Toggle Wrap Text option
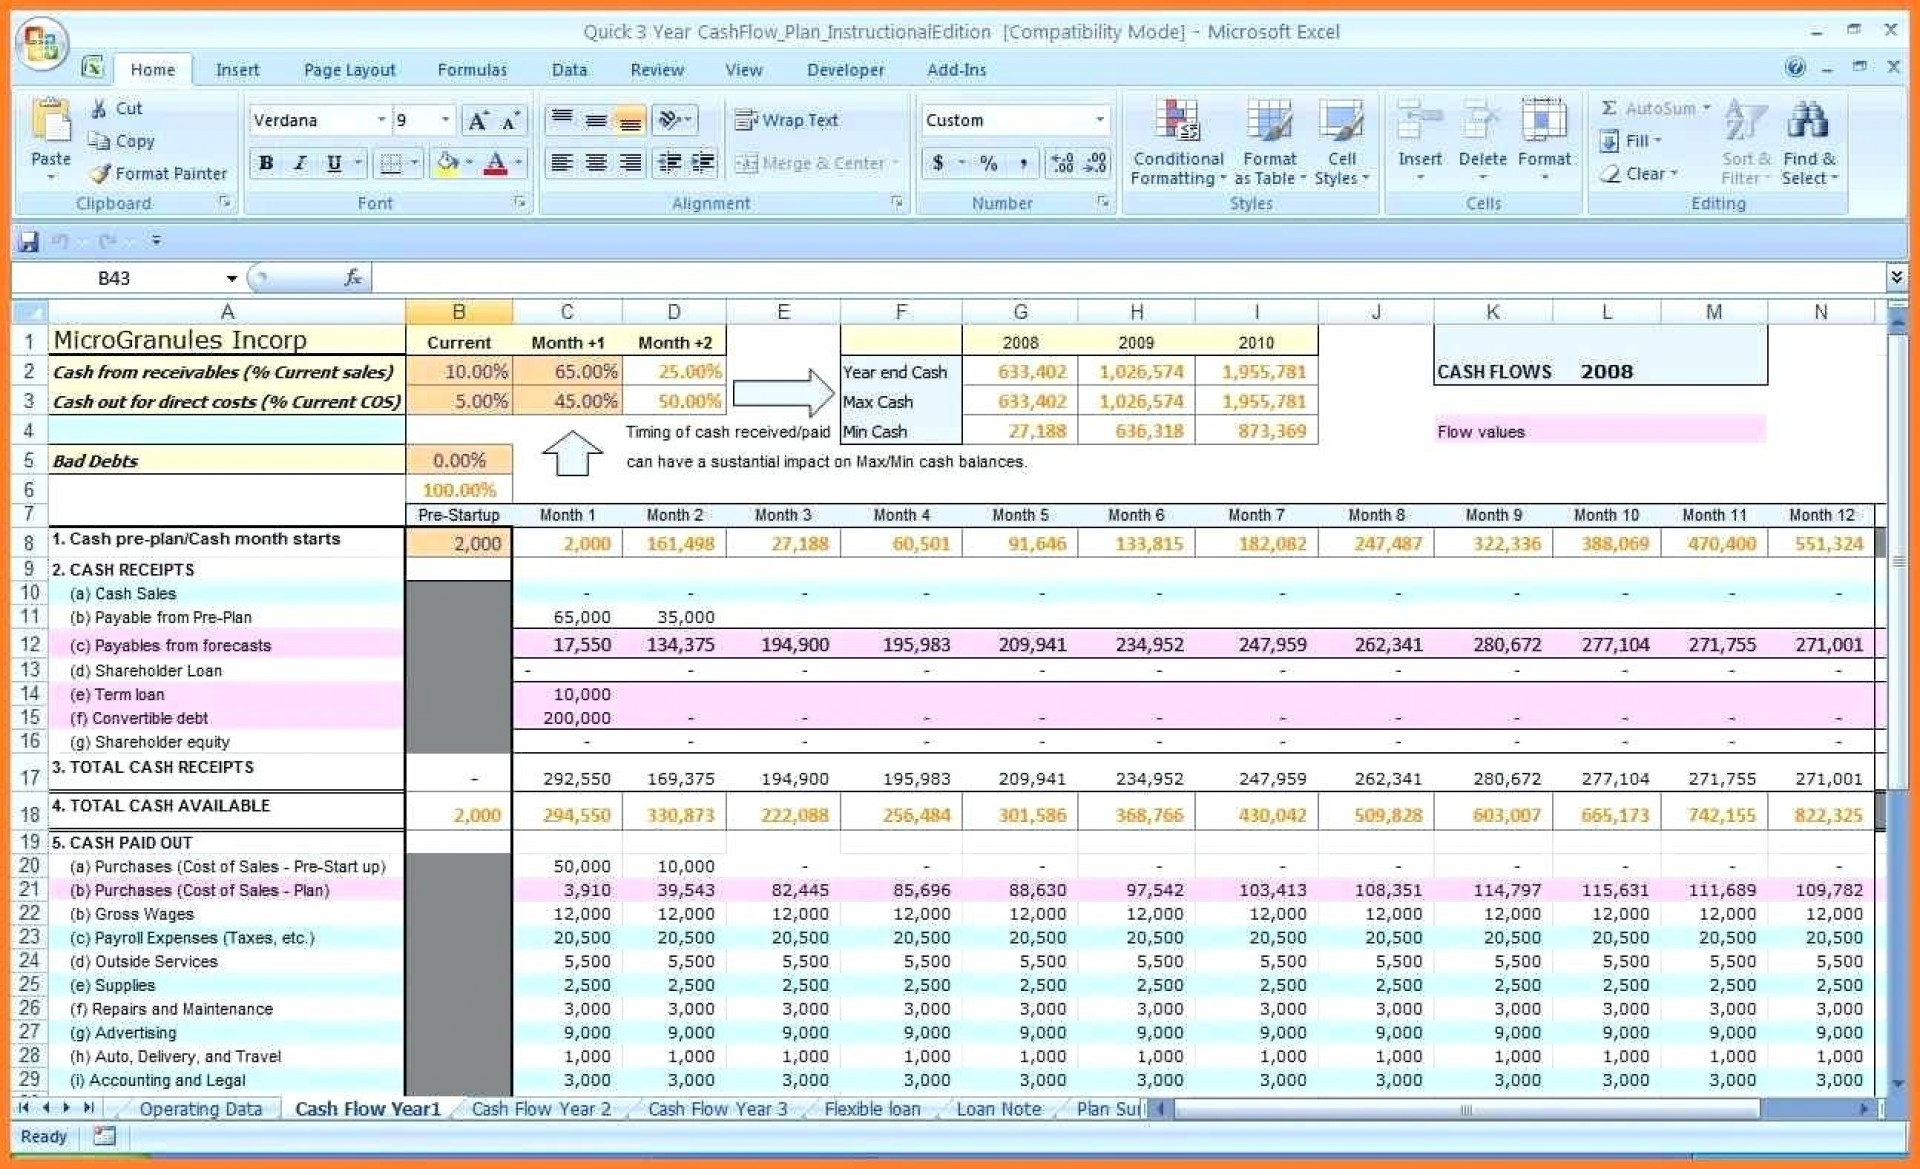This screenshot has height=1169, width=1920. (x=787, y=120)
